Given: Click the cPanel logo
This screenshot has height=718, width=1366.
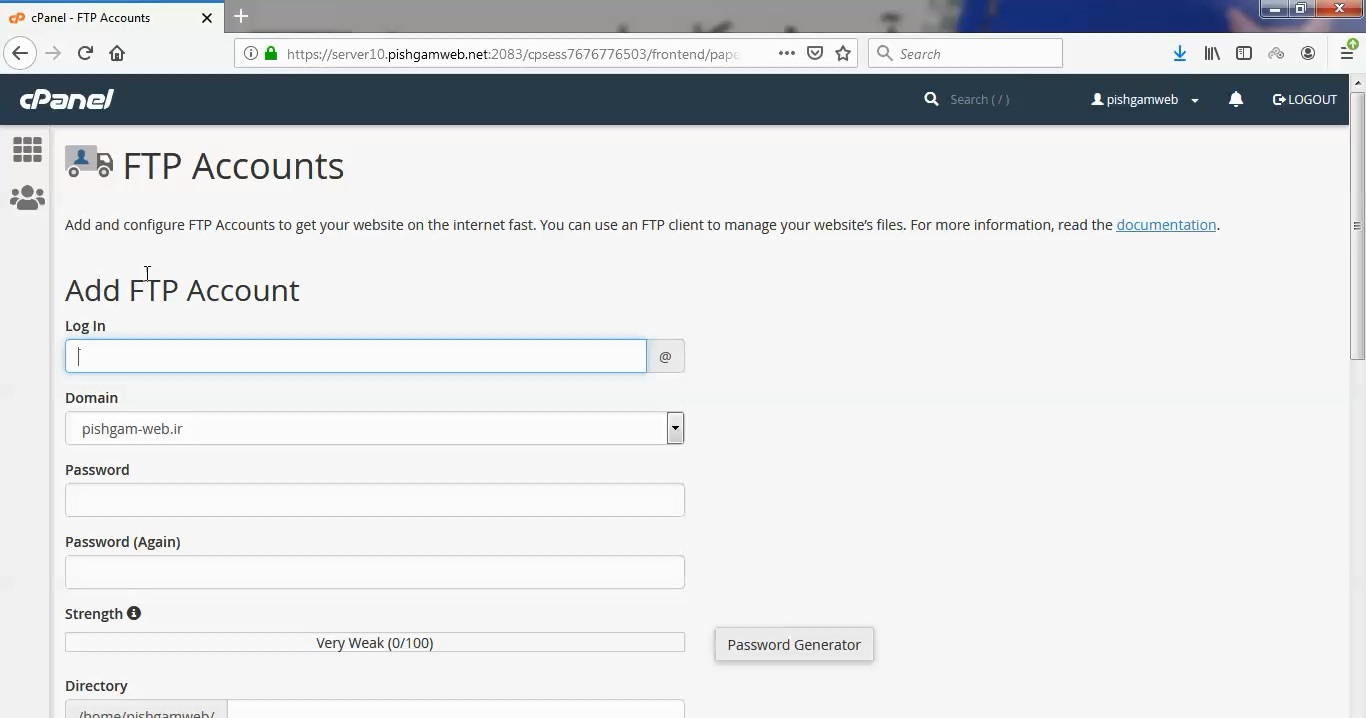Looking at the screenshot, I should tap(67, 99).
